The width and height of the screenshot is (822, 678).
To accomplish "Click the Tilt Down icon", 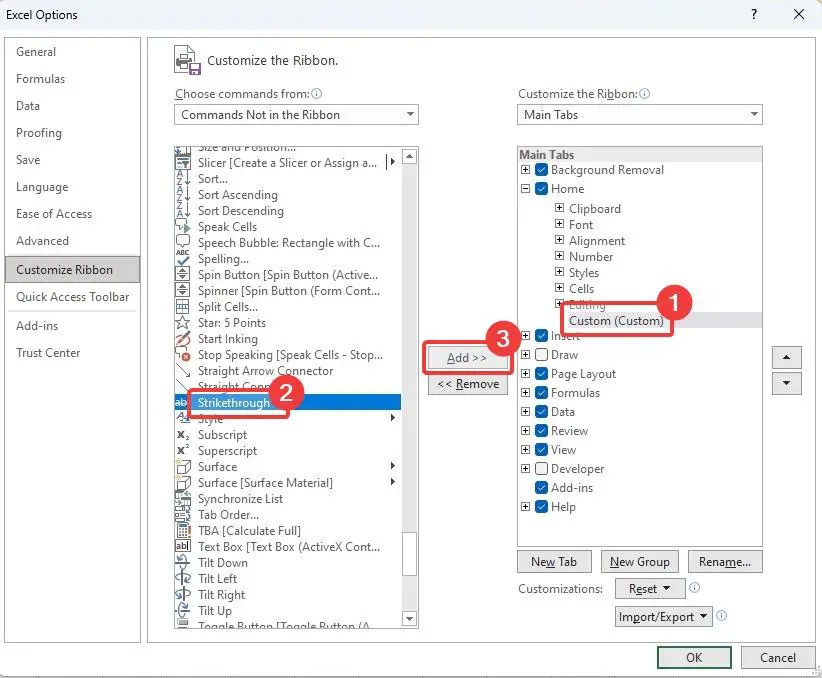I will pos(182,563).
